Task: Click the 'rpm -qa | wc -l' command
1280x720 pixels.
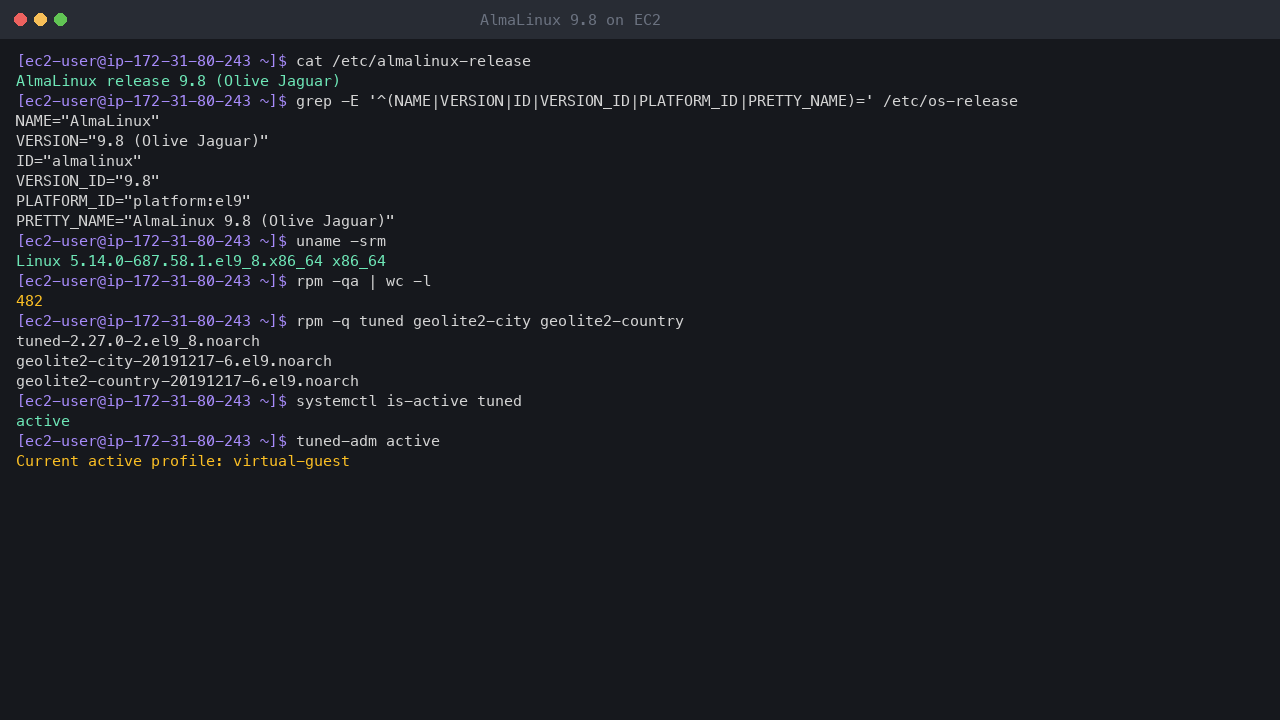Action: [364, 281]
